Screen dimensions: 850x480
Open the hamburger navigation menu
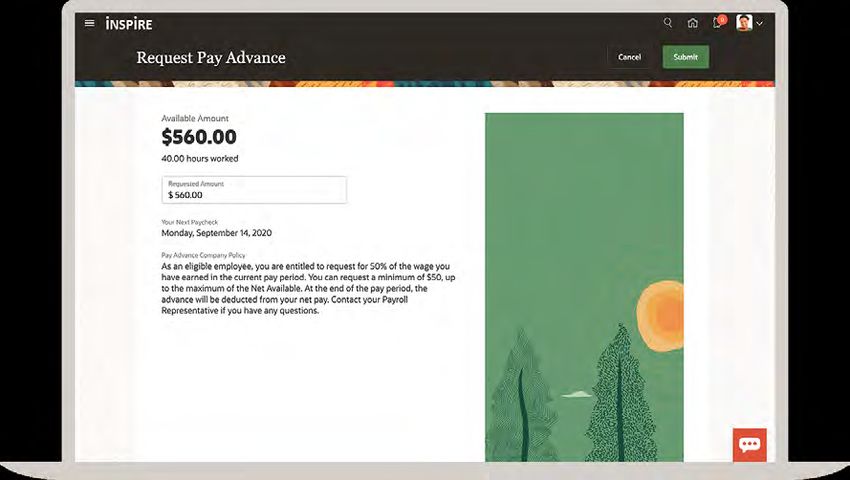coord(90,23)
